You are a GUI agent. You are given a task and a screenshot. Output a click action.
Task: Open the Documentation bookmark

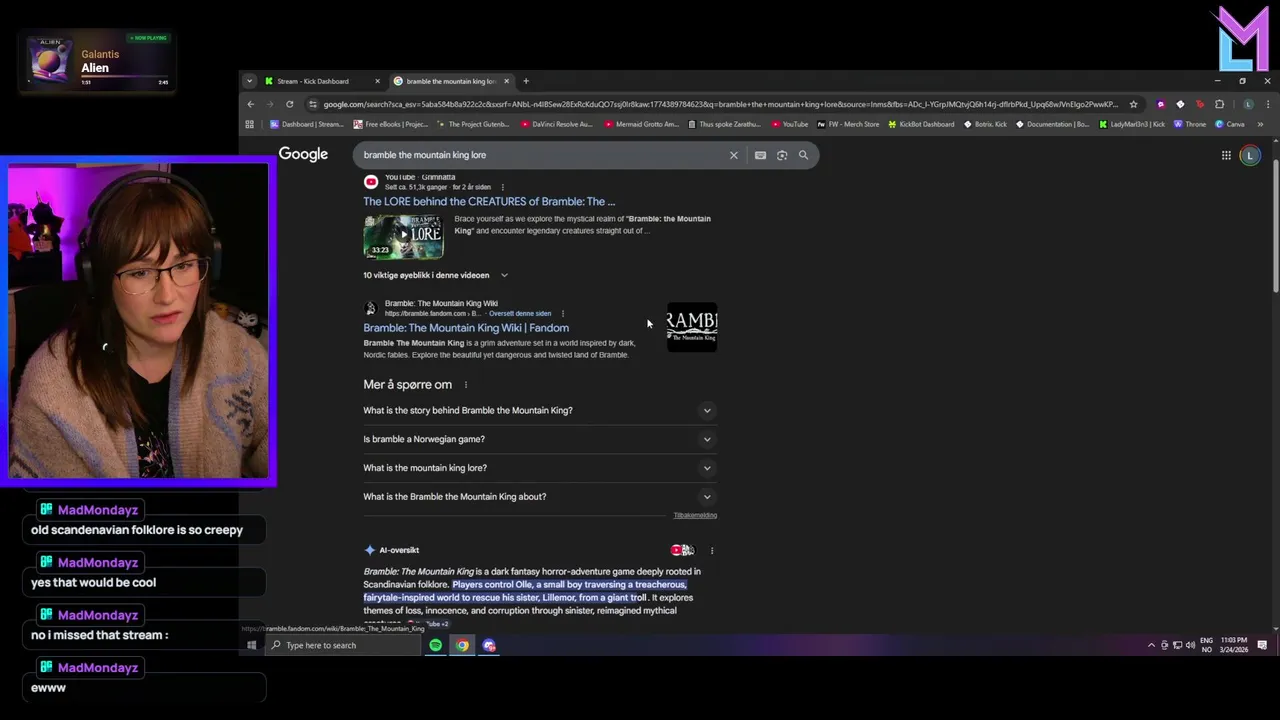[x=1053, y=124]
